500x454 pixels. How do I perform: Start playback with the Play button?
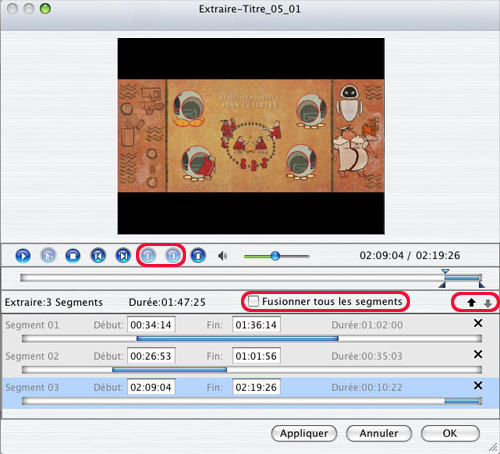[23, 256]
